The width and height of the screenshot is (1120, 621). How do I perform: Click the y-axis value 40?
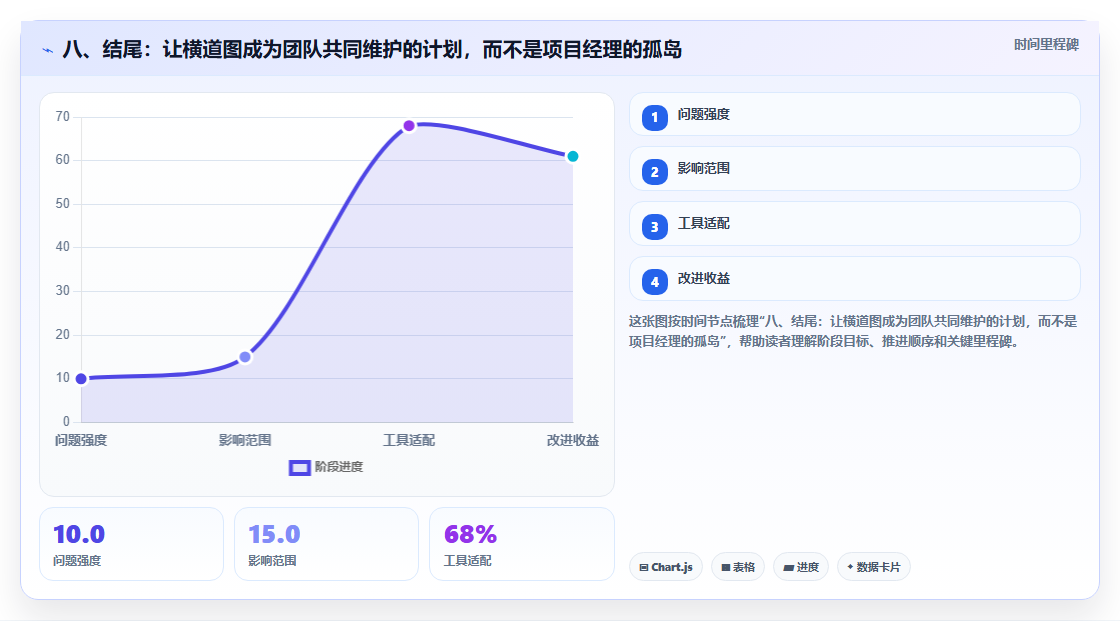63,247
